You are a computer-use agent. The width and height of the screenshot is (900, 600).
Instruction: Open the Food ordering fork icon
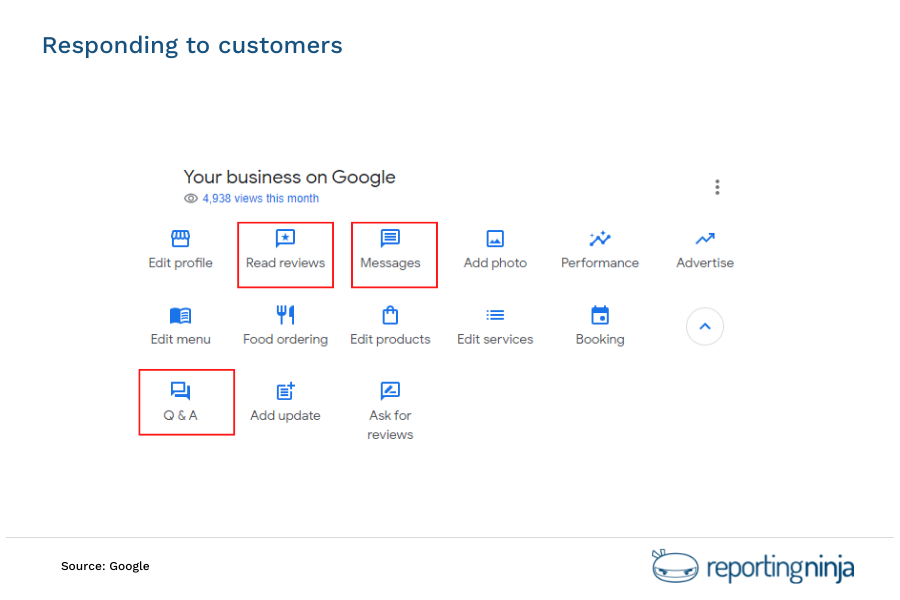(285, 315)
